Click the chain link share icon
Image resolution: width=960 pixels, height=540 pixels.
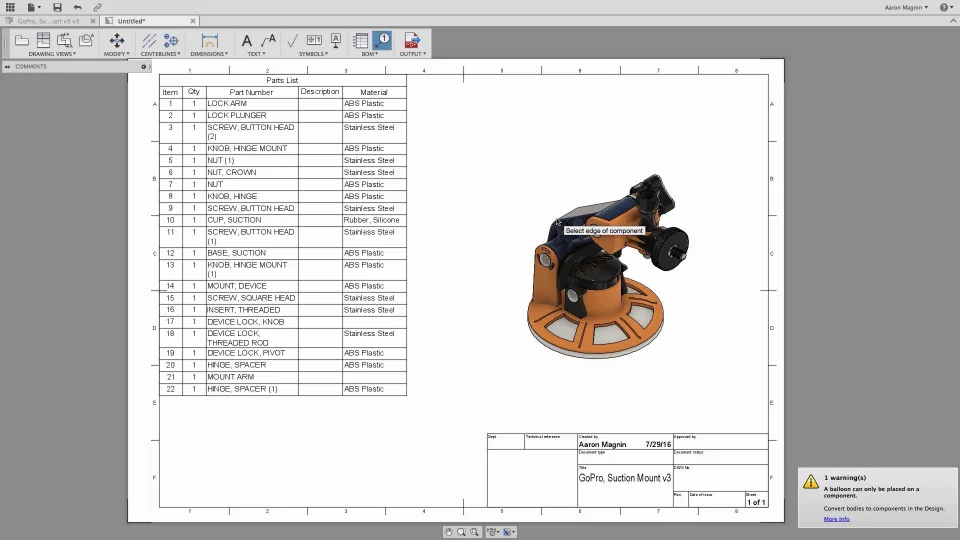pyautogui.click(x=97, y=7)
